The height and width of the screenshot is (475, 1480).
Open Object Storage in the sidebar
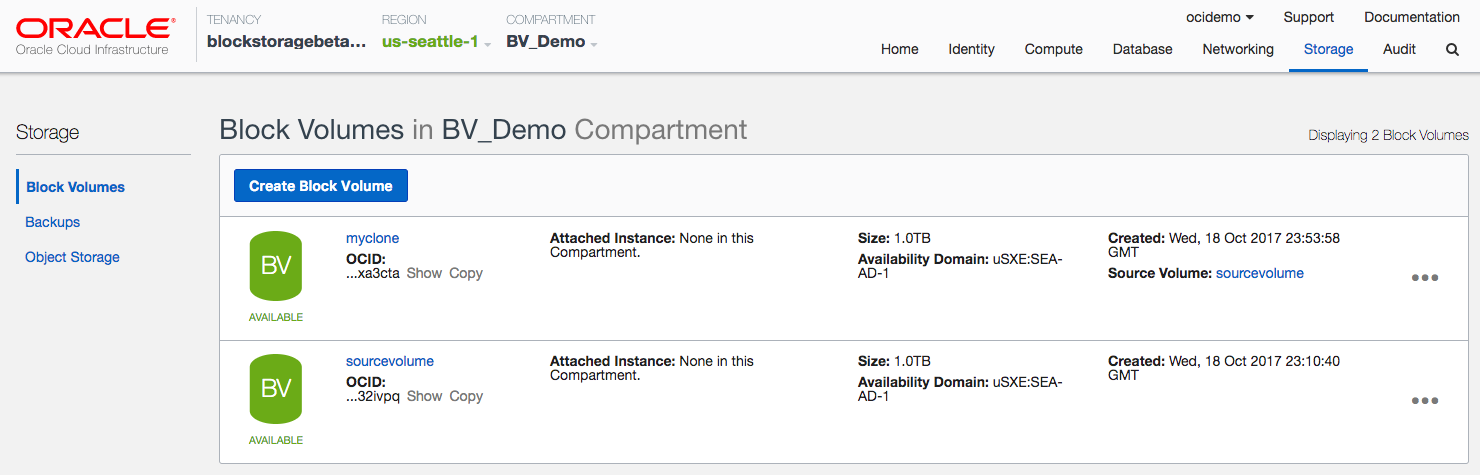pos(72,257)
